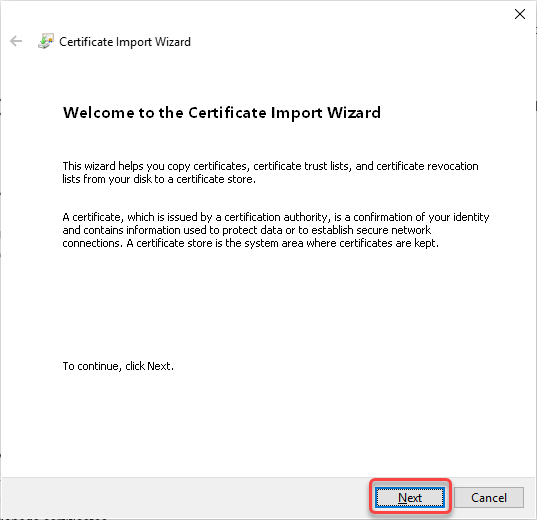Click the line and contains information used
The height and width of the screenshot is (520, 537).
tap(247, 230)
